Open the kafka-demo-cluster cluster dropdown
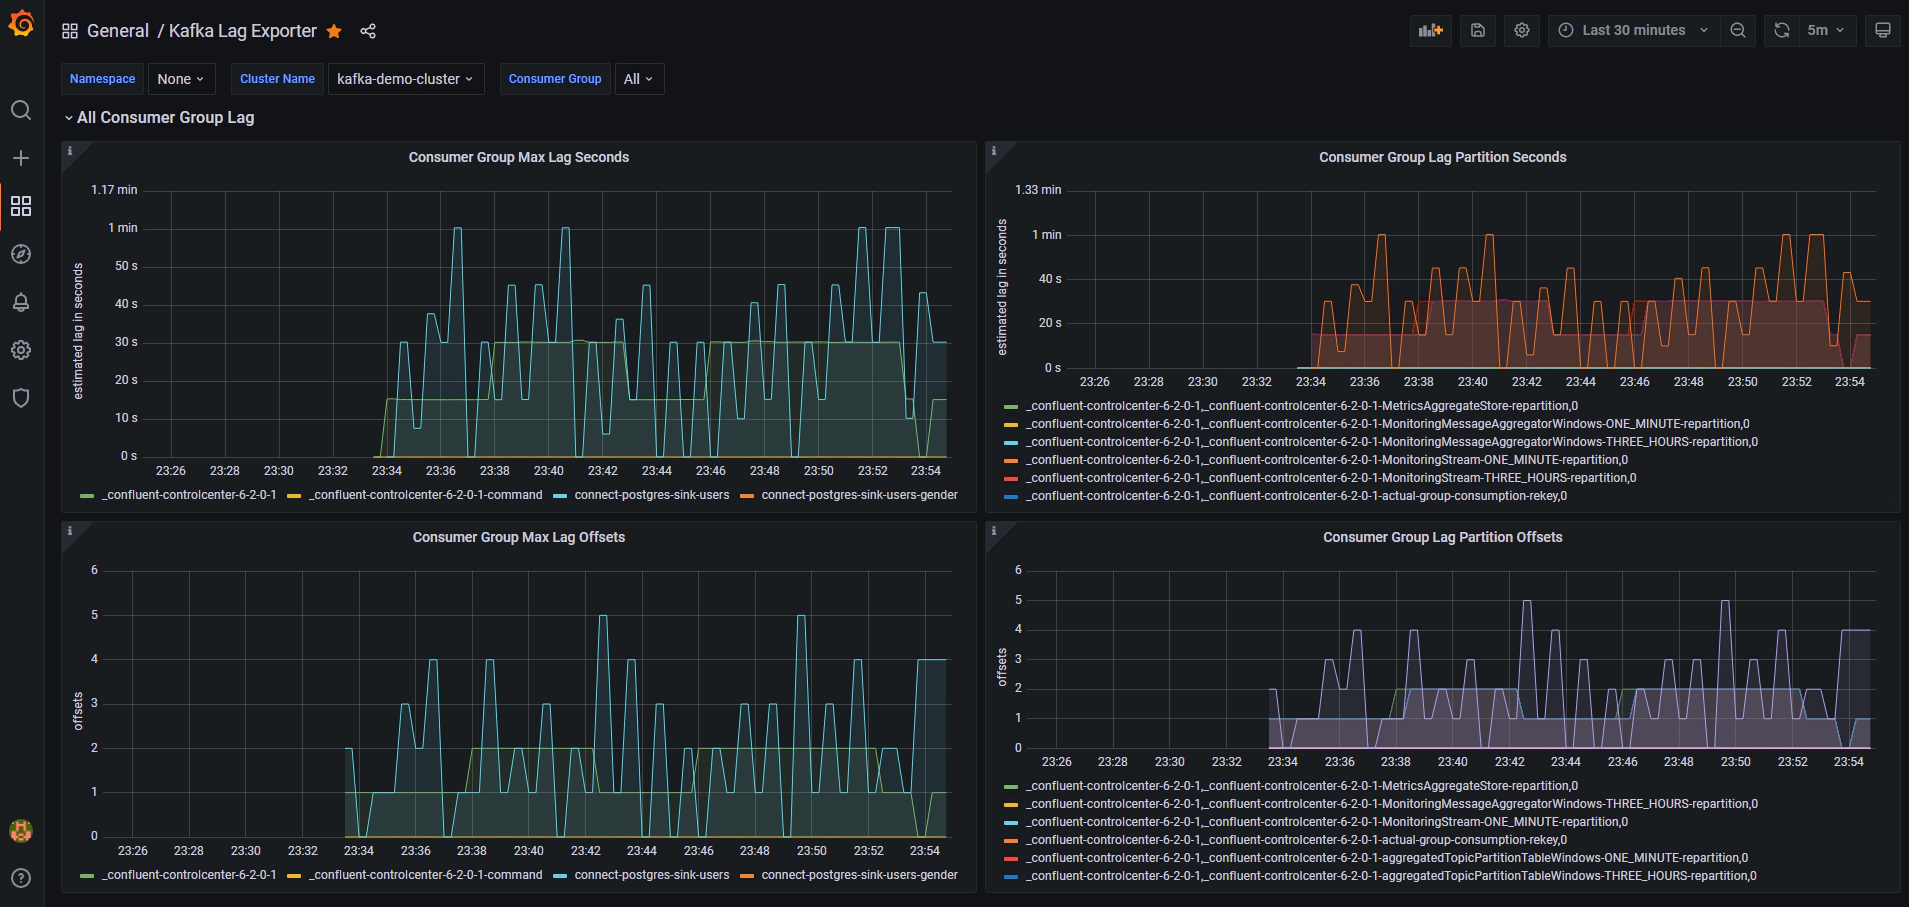This screenshot has width=1909, height=907. click(406, 79)
